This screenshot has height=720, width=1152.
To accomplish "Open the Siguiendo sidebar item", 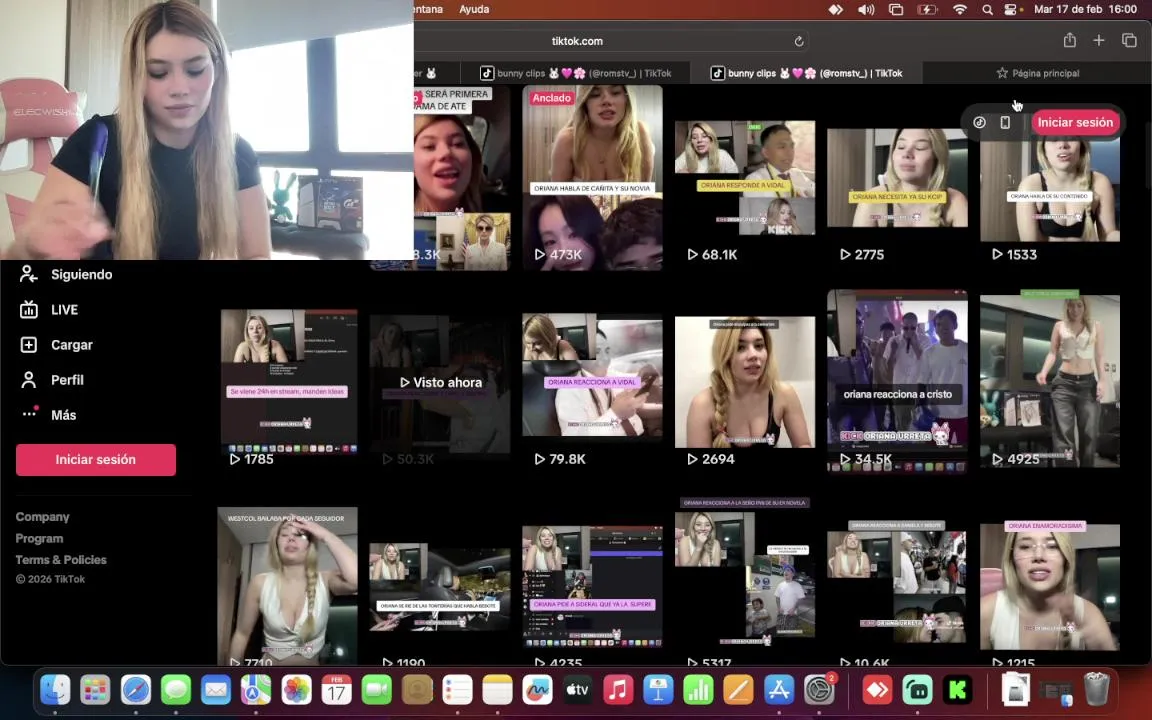I will (x=66, y=275).
